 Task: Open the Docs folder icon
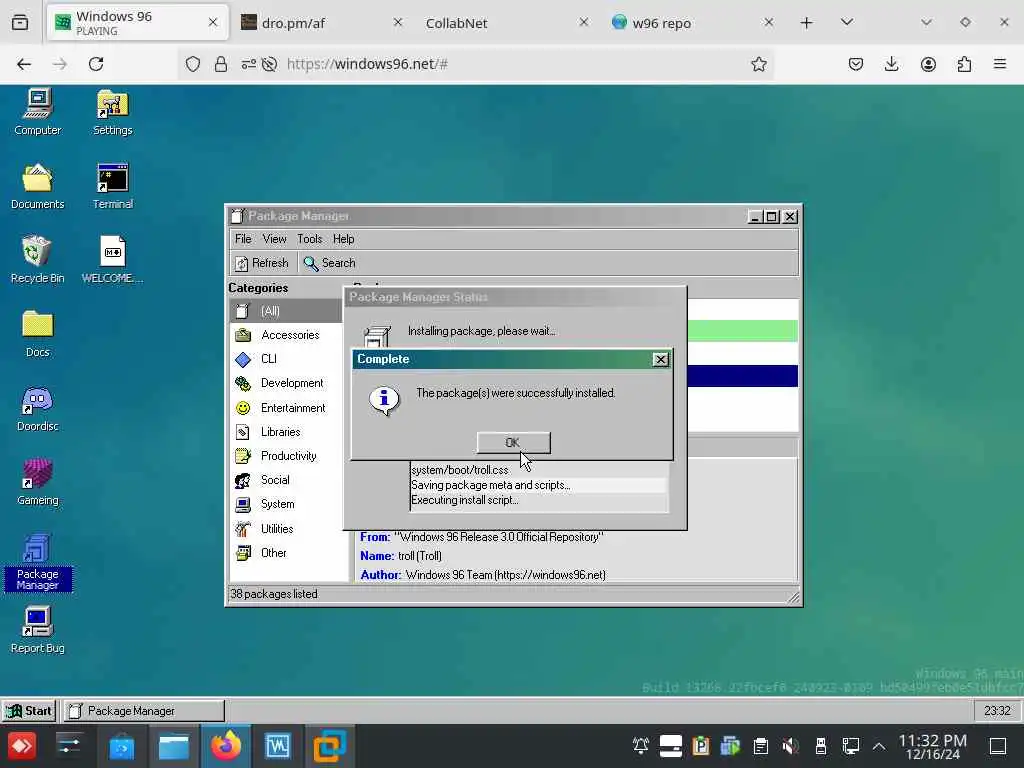coord(37,334)
